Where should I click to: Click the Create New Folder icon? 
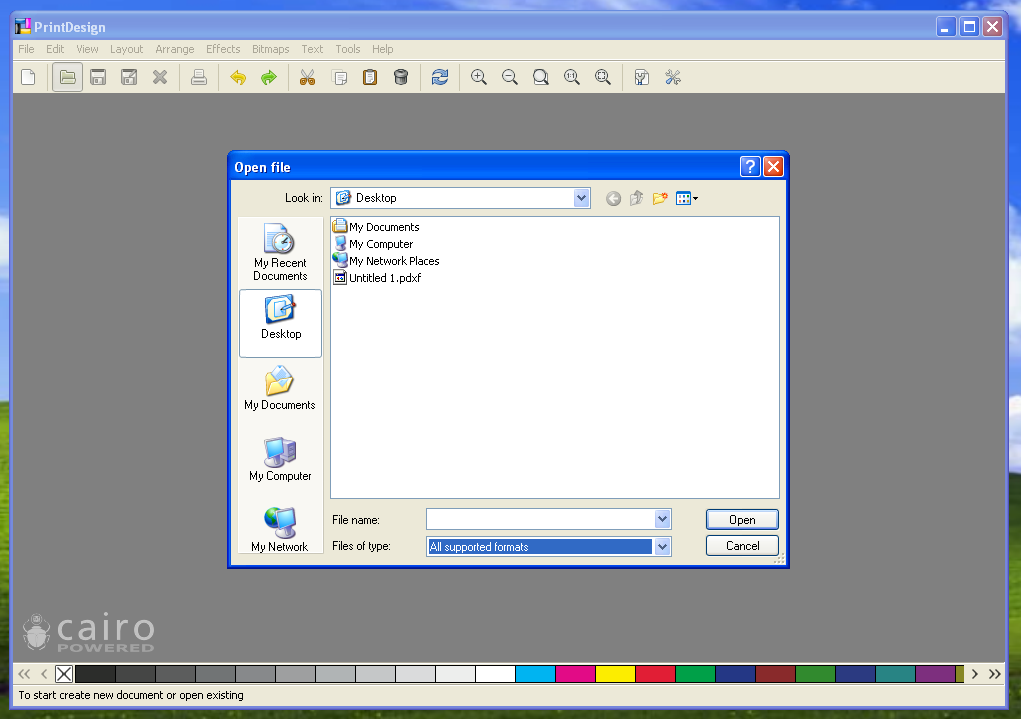click(660, 199)
